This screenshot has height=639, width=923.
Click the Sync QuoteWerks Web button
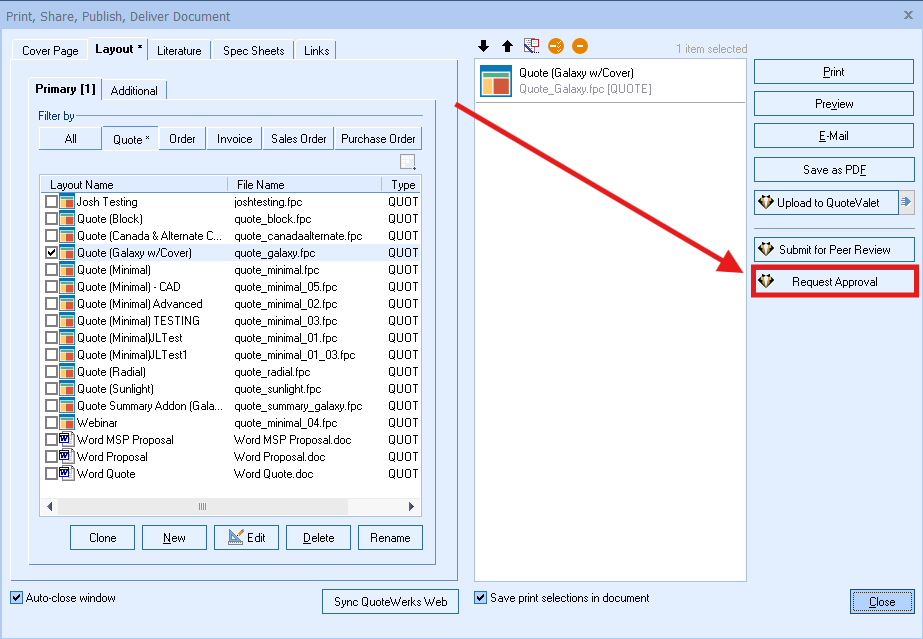coord(390,601)
